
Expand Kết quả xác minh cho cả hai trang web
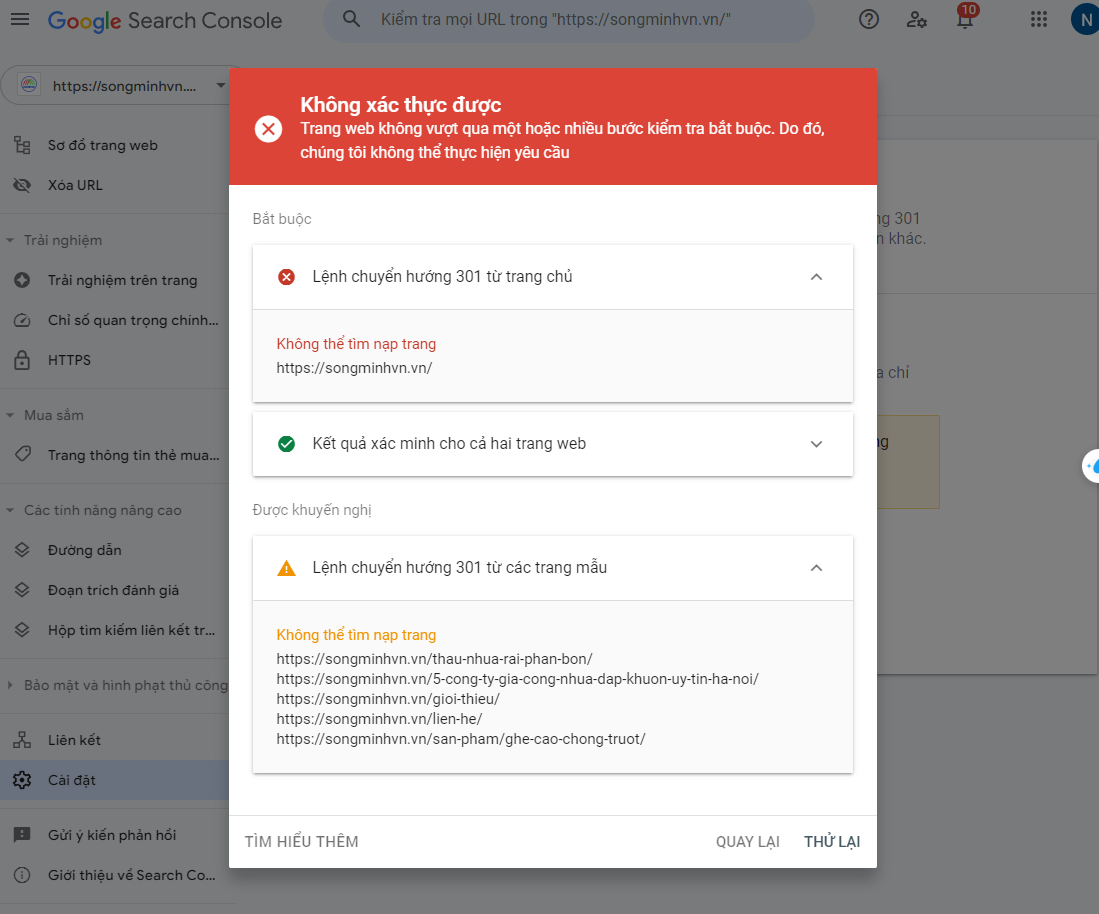[817, 444]
